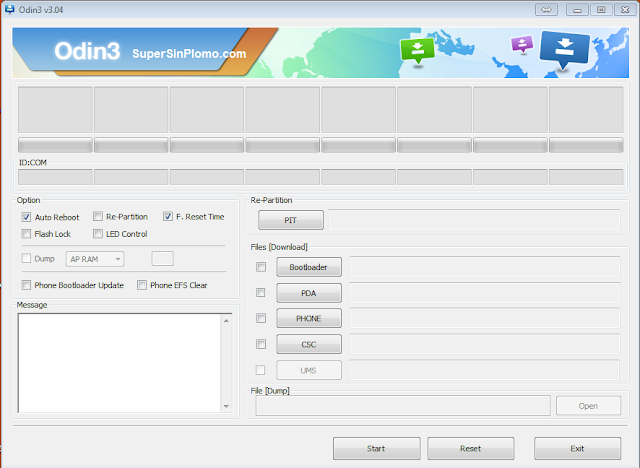Click the Message box scroll up arrow
This screenshot has height=468, width=640.
[227, 321]
